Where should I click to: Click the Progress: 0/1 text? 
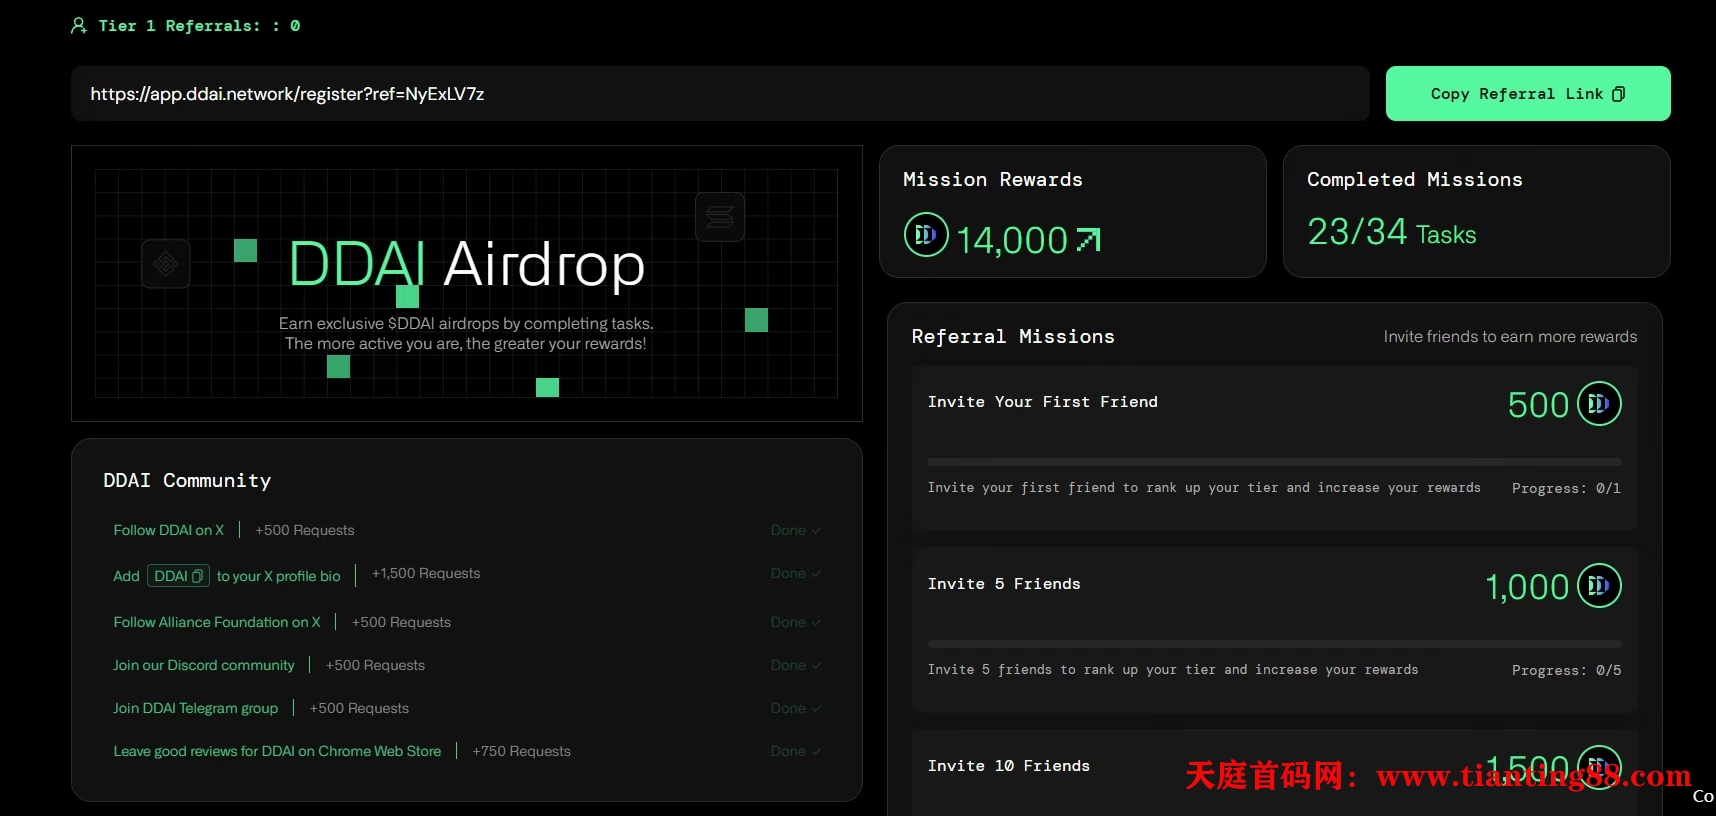1566,488
